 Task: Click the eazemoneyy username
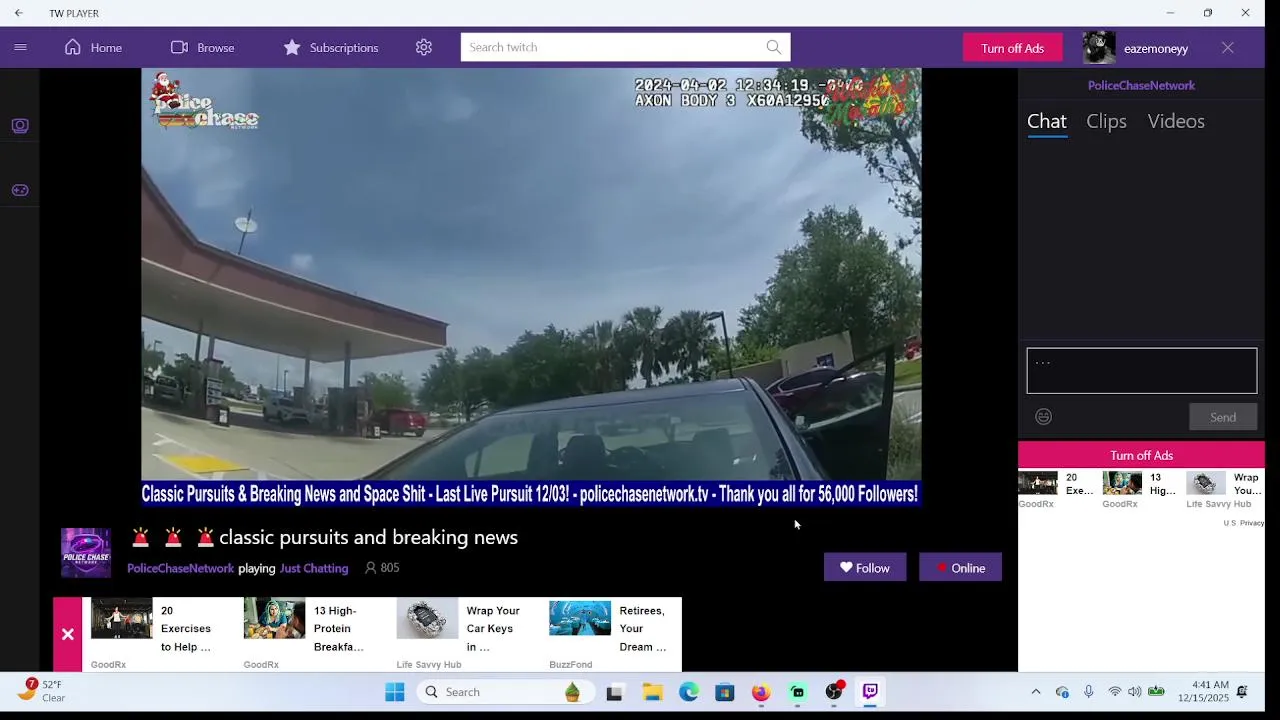(x=1156, y=48)
